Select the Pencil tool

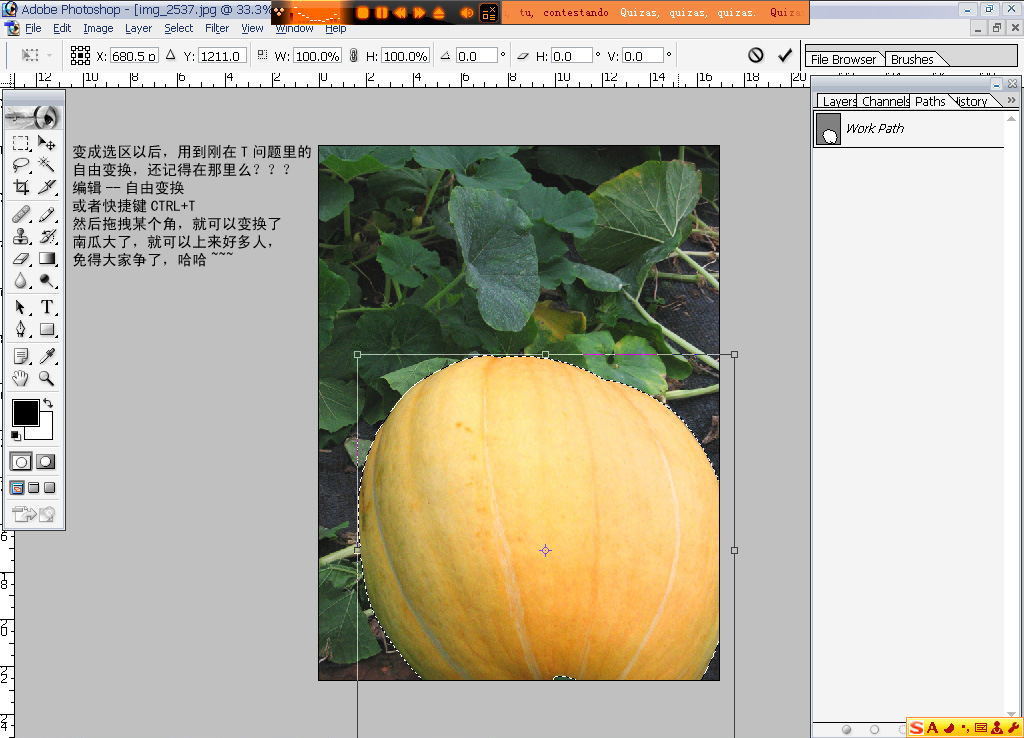[x=46, y=214]
